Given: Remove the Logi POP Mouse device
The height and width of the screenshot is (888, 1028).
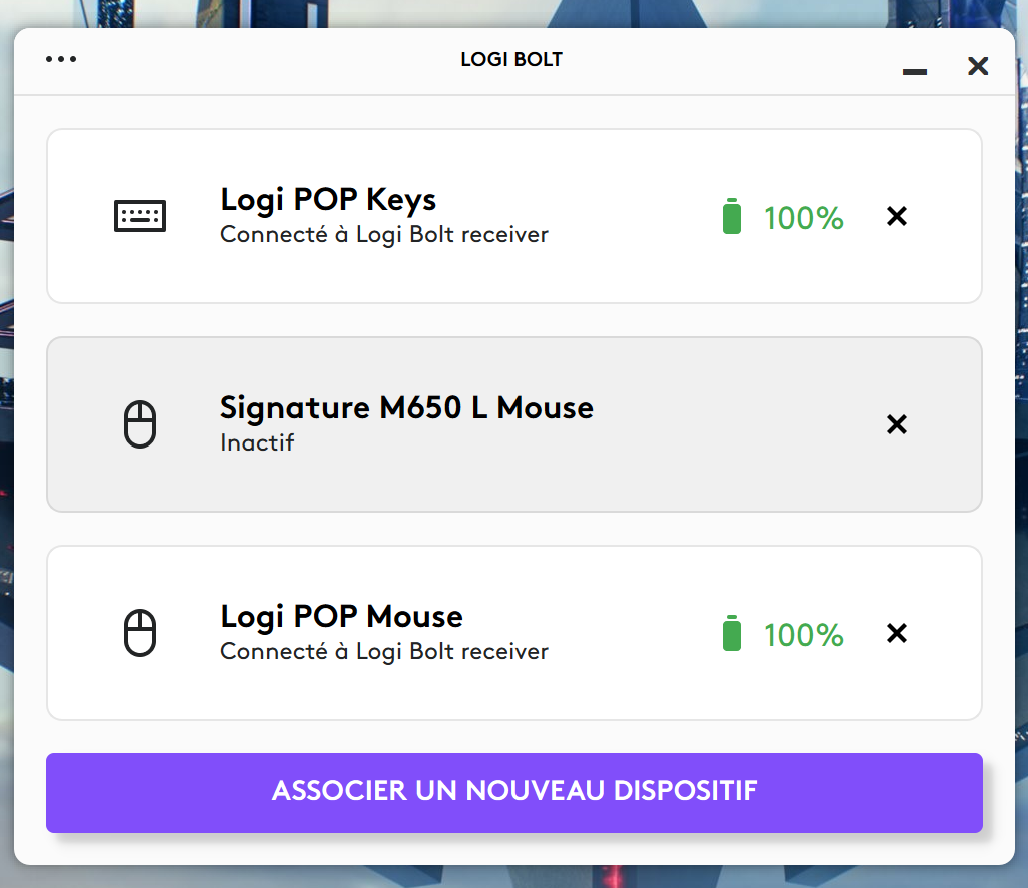Looking at the screenshot, I should pyautogui.click(x=897, y=633).
